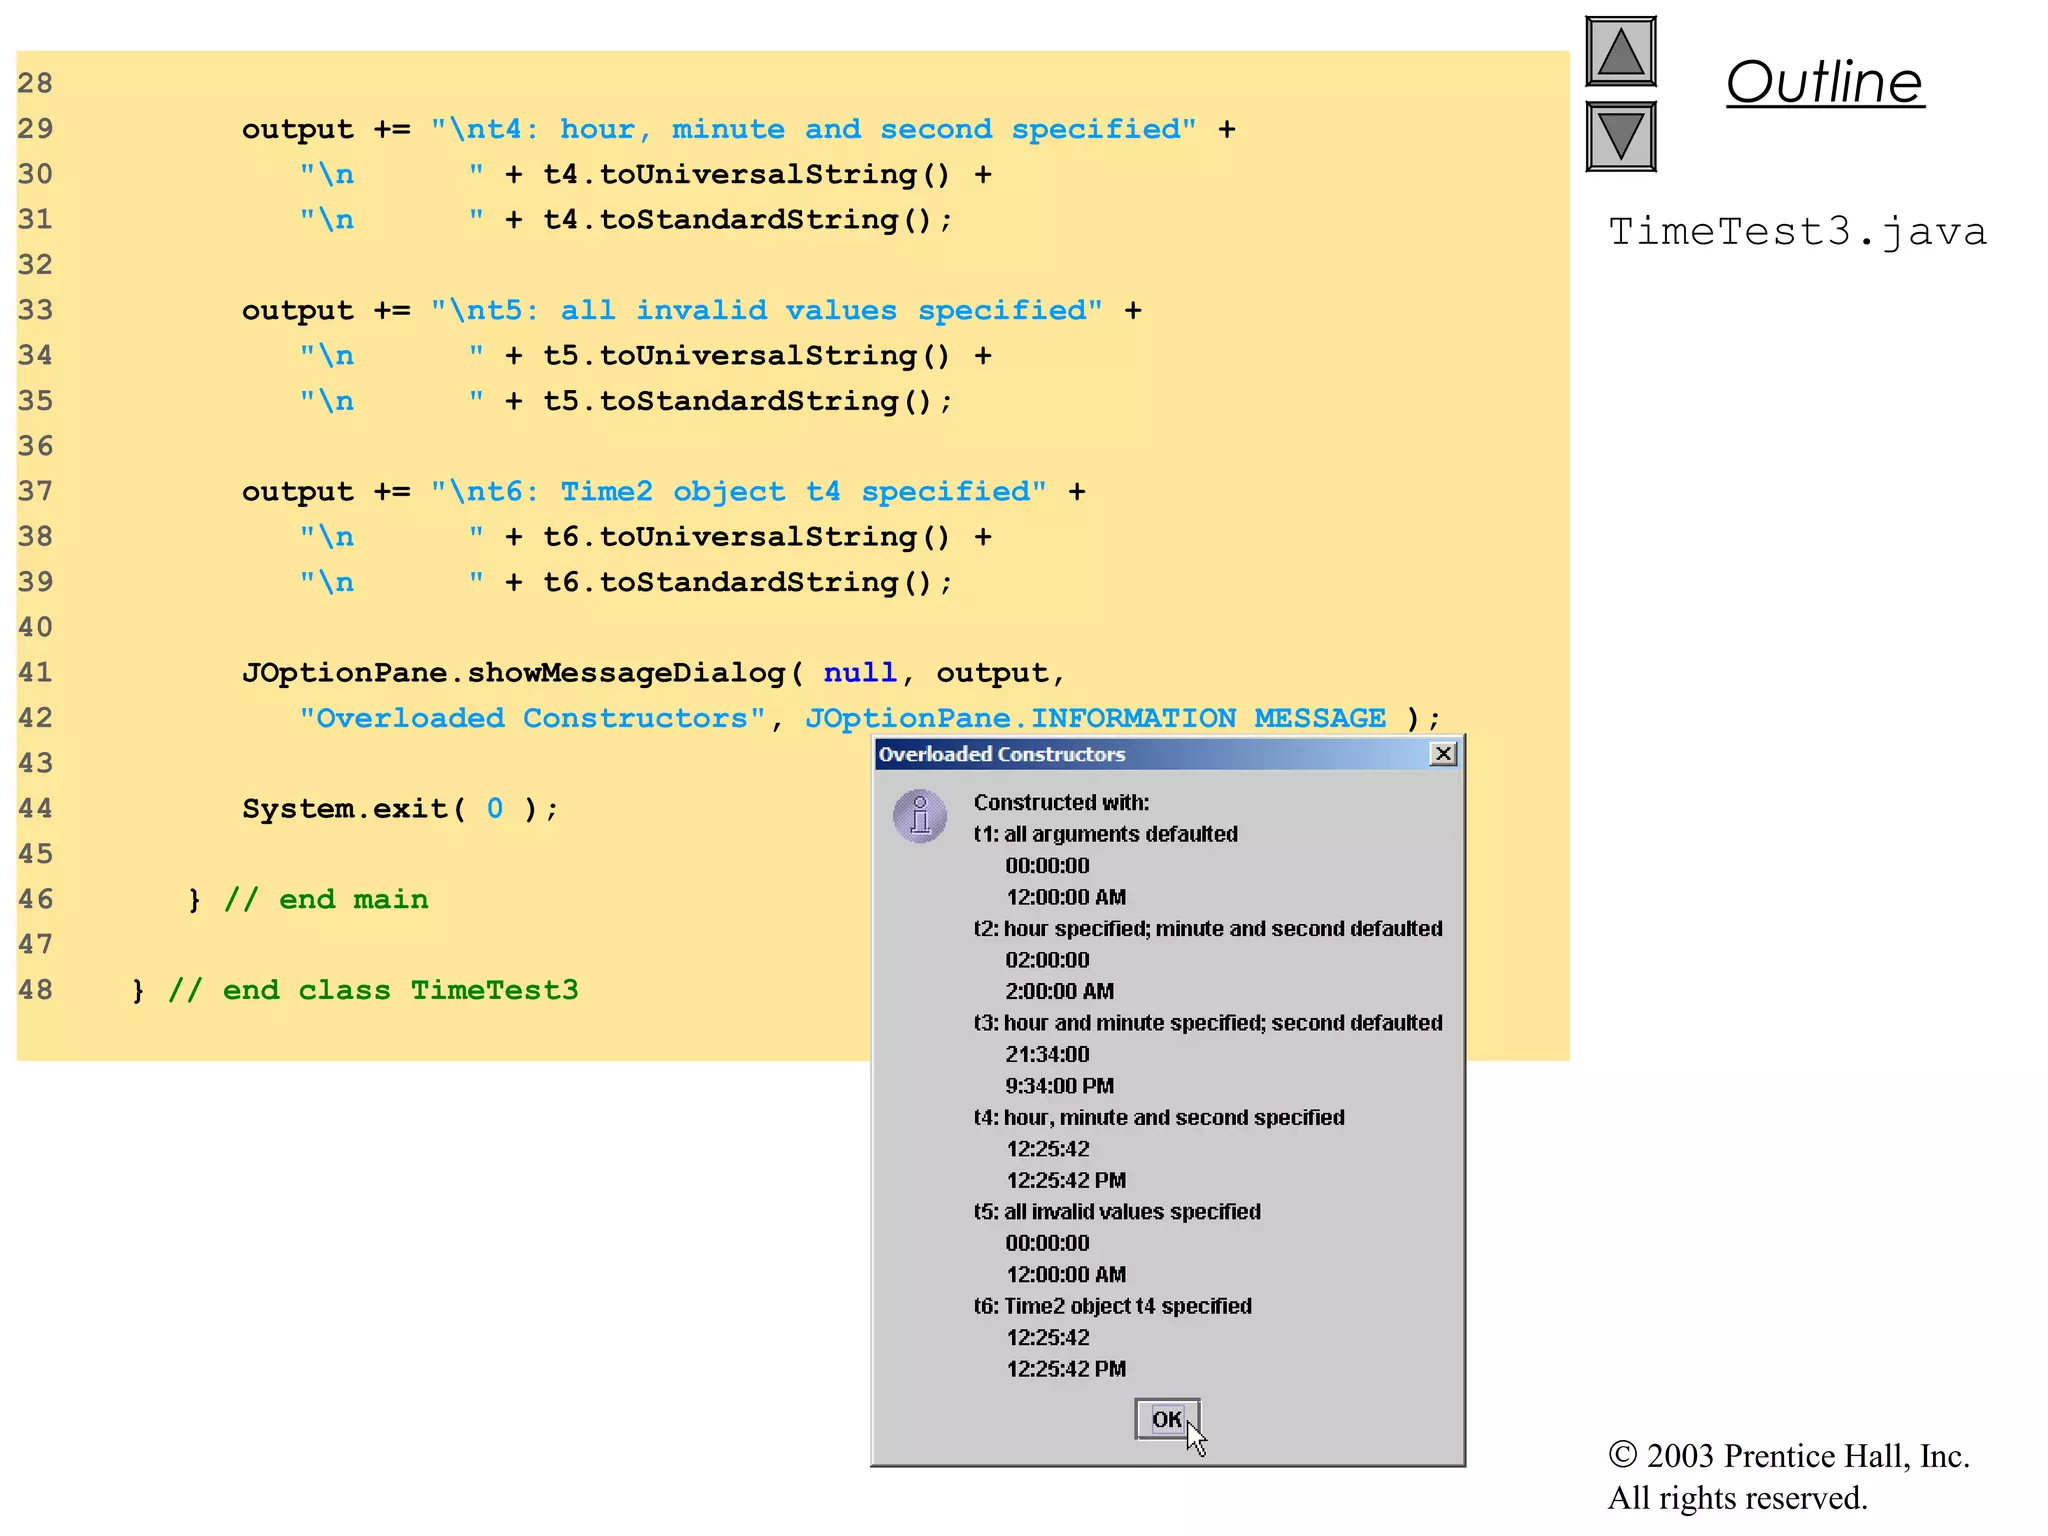Viewport: 2048px width, 1536px height.
Task: Click 't3: hour and minute specified' line
Action: point(1208,1023)
